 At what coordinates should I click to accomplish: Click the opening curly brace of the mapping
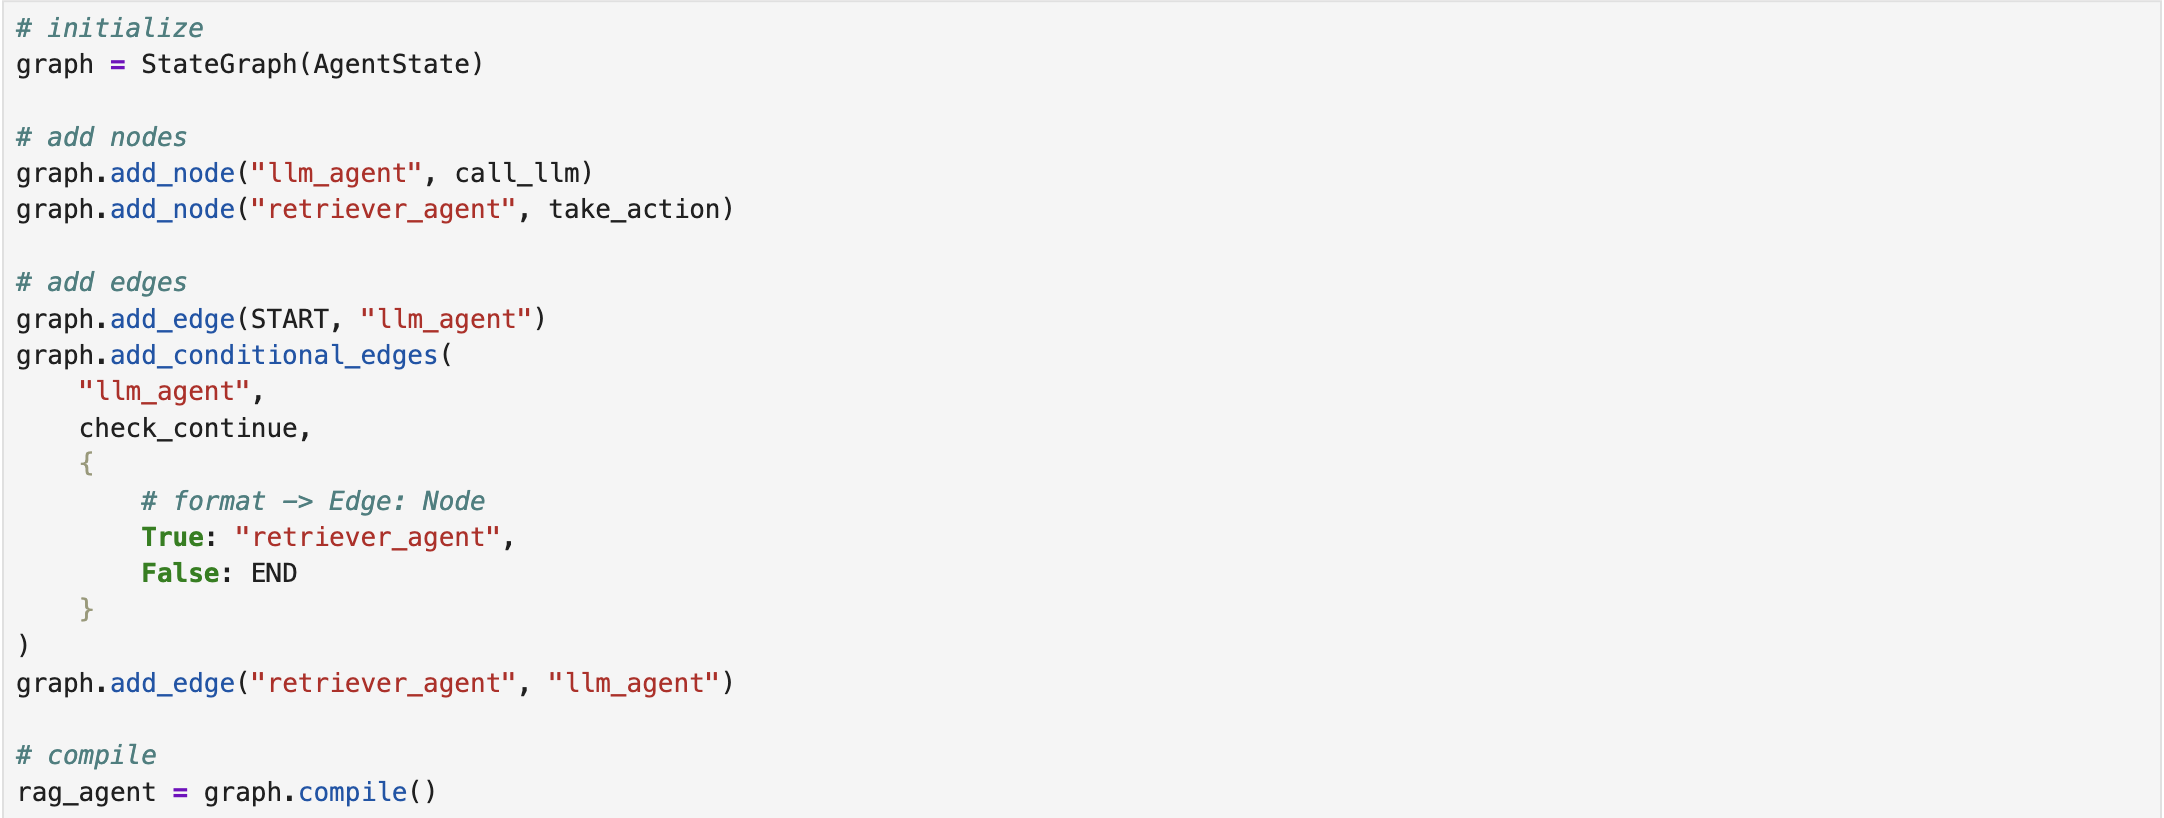click(x=87, y=464)
